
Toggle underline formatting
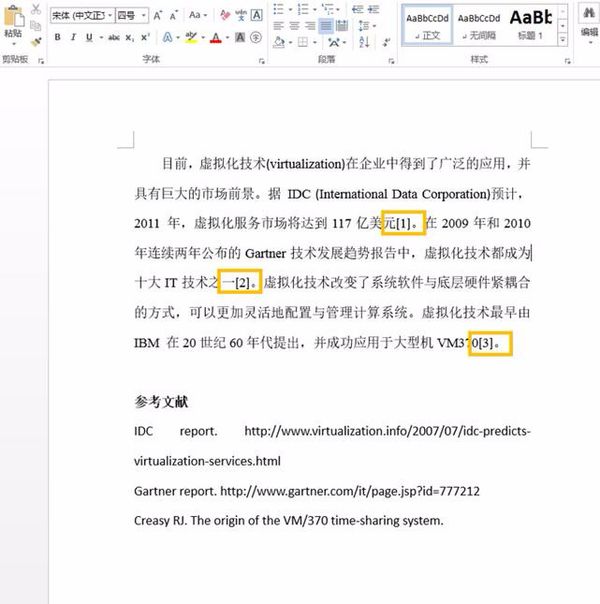coord(89,37)
